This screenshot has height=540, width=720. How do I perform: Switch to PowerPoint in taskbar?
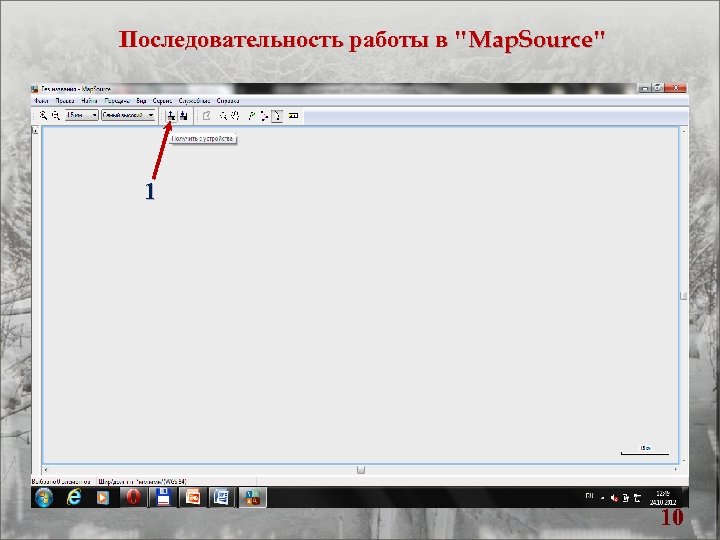[x=193, y=497]
